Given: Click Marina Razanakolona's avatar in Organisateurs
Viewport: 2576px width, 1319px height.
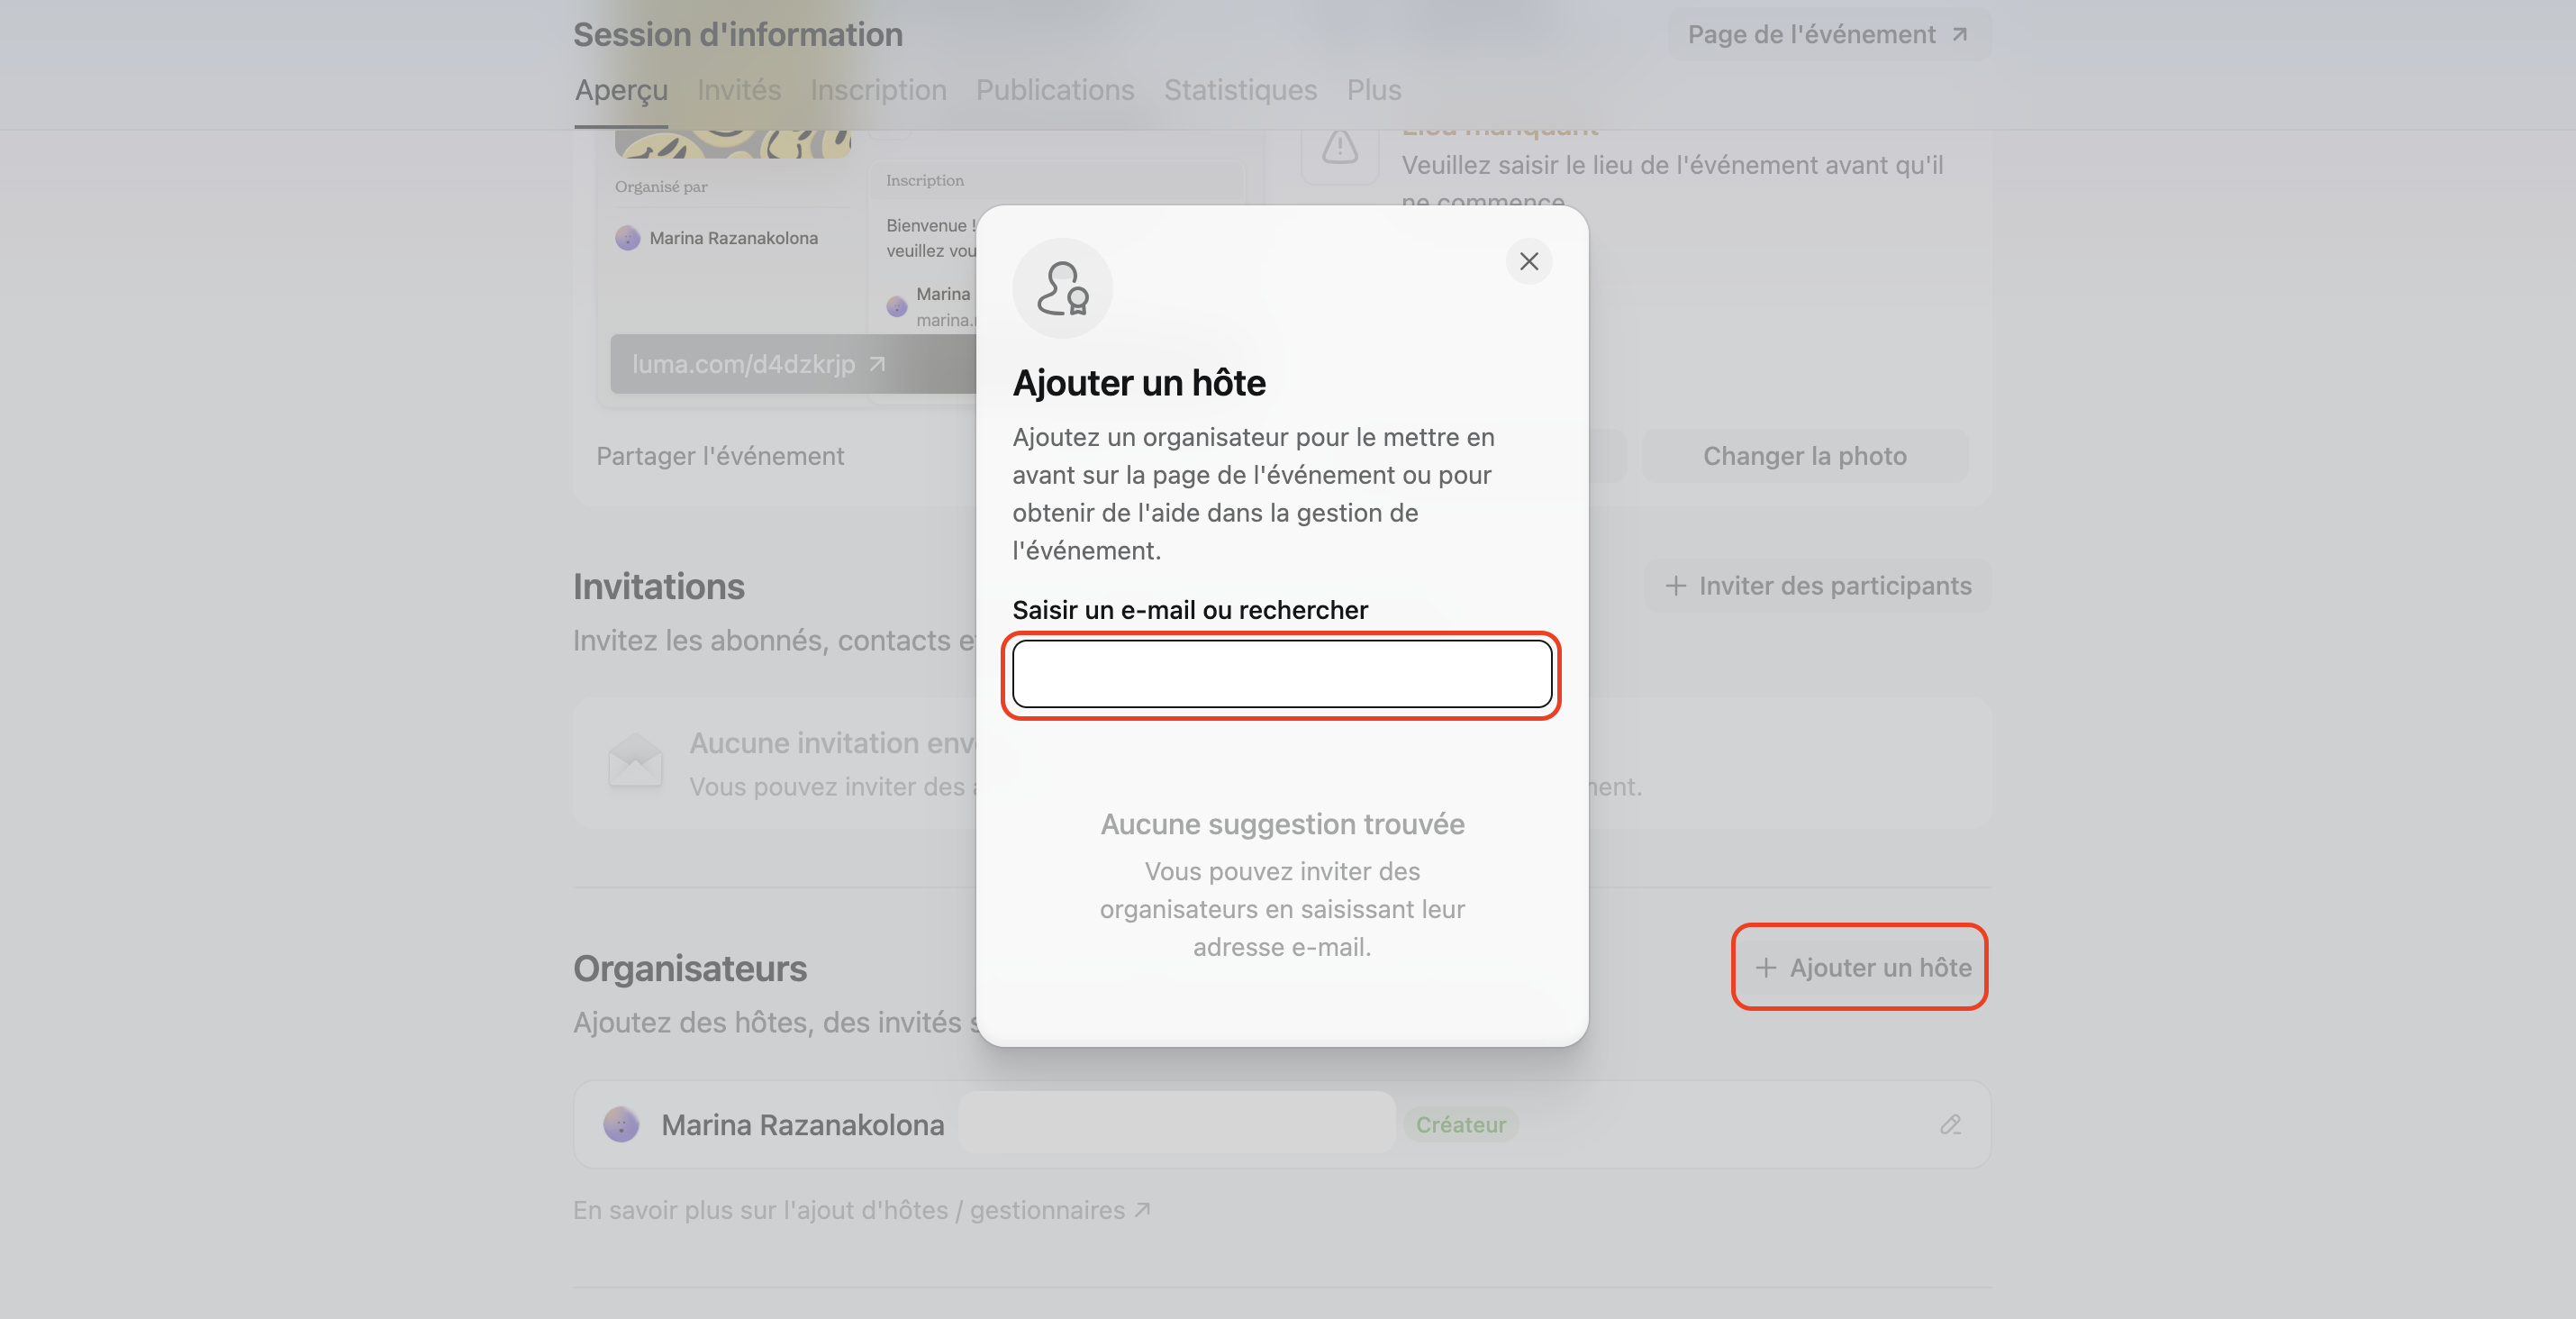Looking at the screenshot, I should pos(621,1124).
